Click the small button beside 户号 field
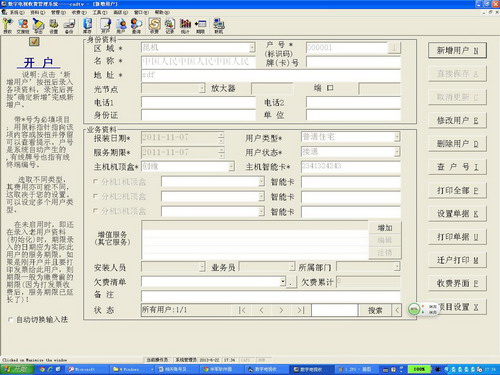The image size is (500, 375). [394, 47]
